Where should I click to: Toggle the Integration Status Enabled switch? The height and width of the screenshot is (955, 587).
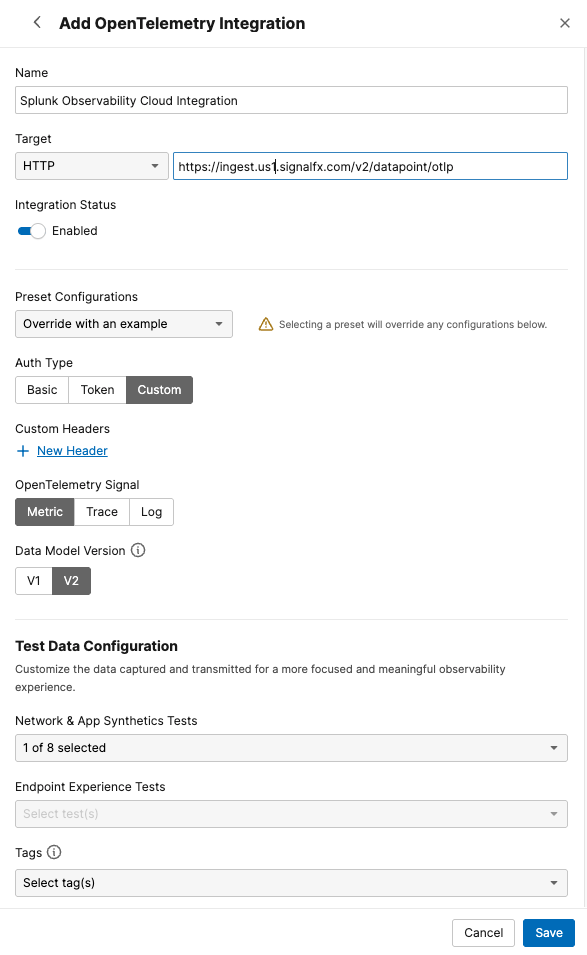(x=31, y=231)
